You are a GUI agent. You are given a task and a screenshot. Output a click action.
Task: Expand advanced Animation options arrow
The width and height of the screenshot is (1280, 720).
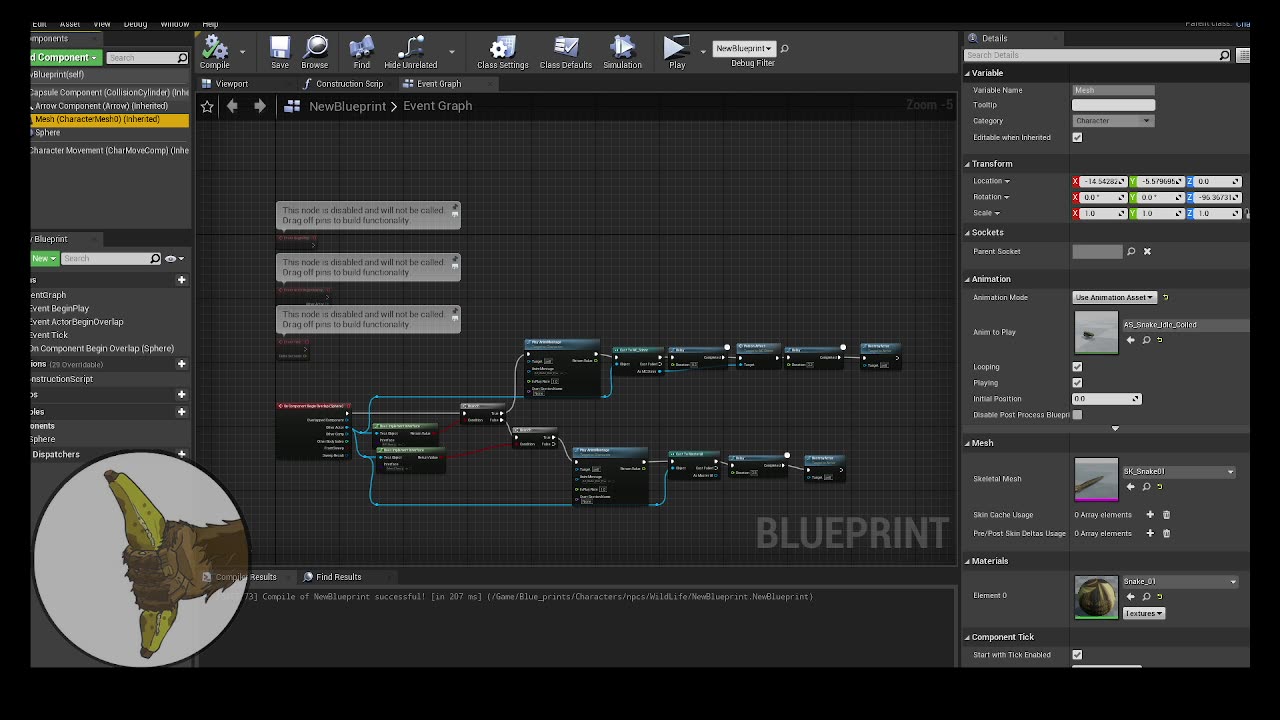click(x=1115, y=429)
